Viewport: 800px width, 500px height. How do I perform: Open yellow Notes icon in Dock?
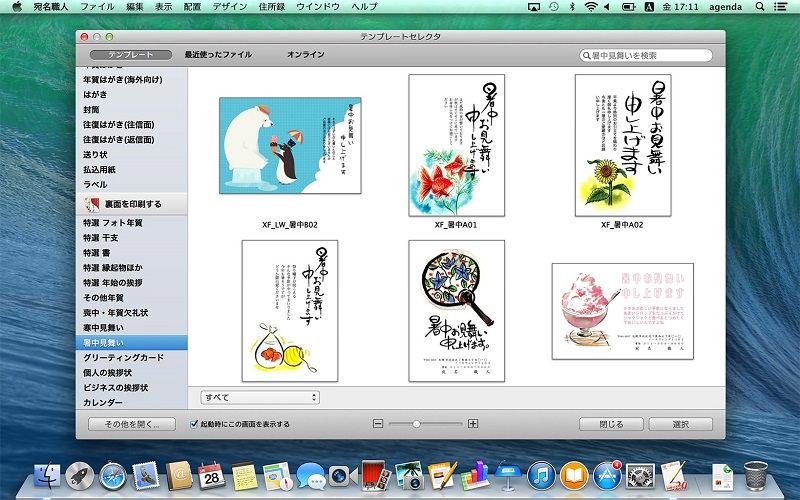(244, 477)
